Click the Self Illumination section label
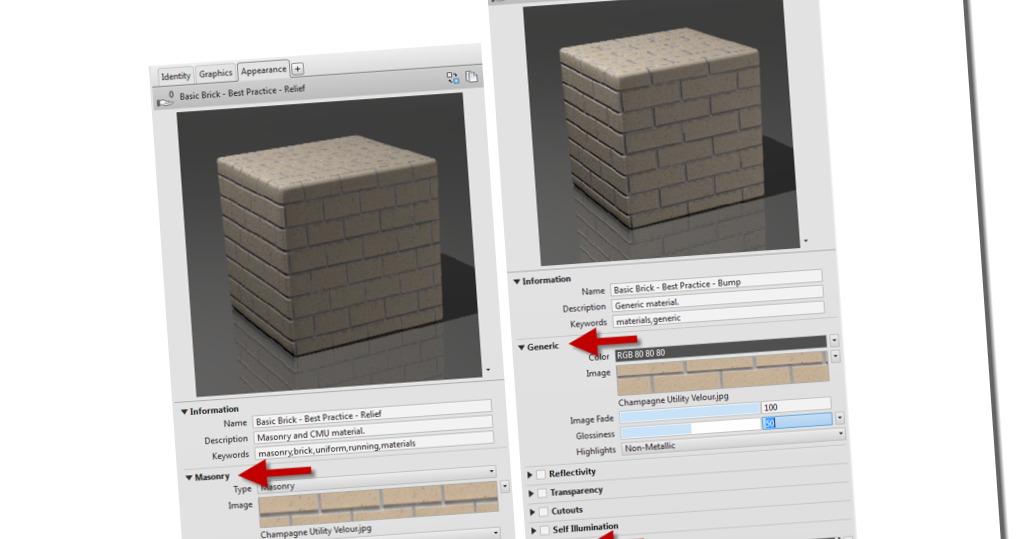The image size is (1026, 539). [x=585, y=528]
